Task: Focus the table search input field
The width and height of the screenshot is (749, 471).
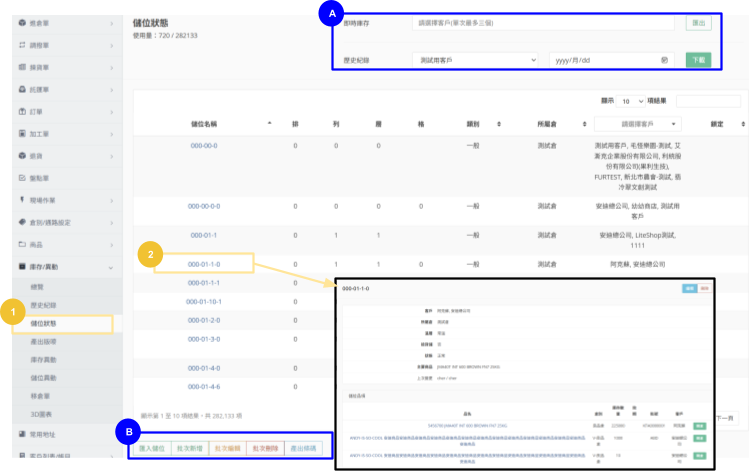Action: [x=708, y=101]
